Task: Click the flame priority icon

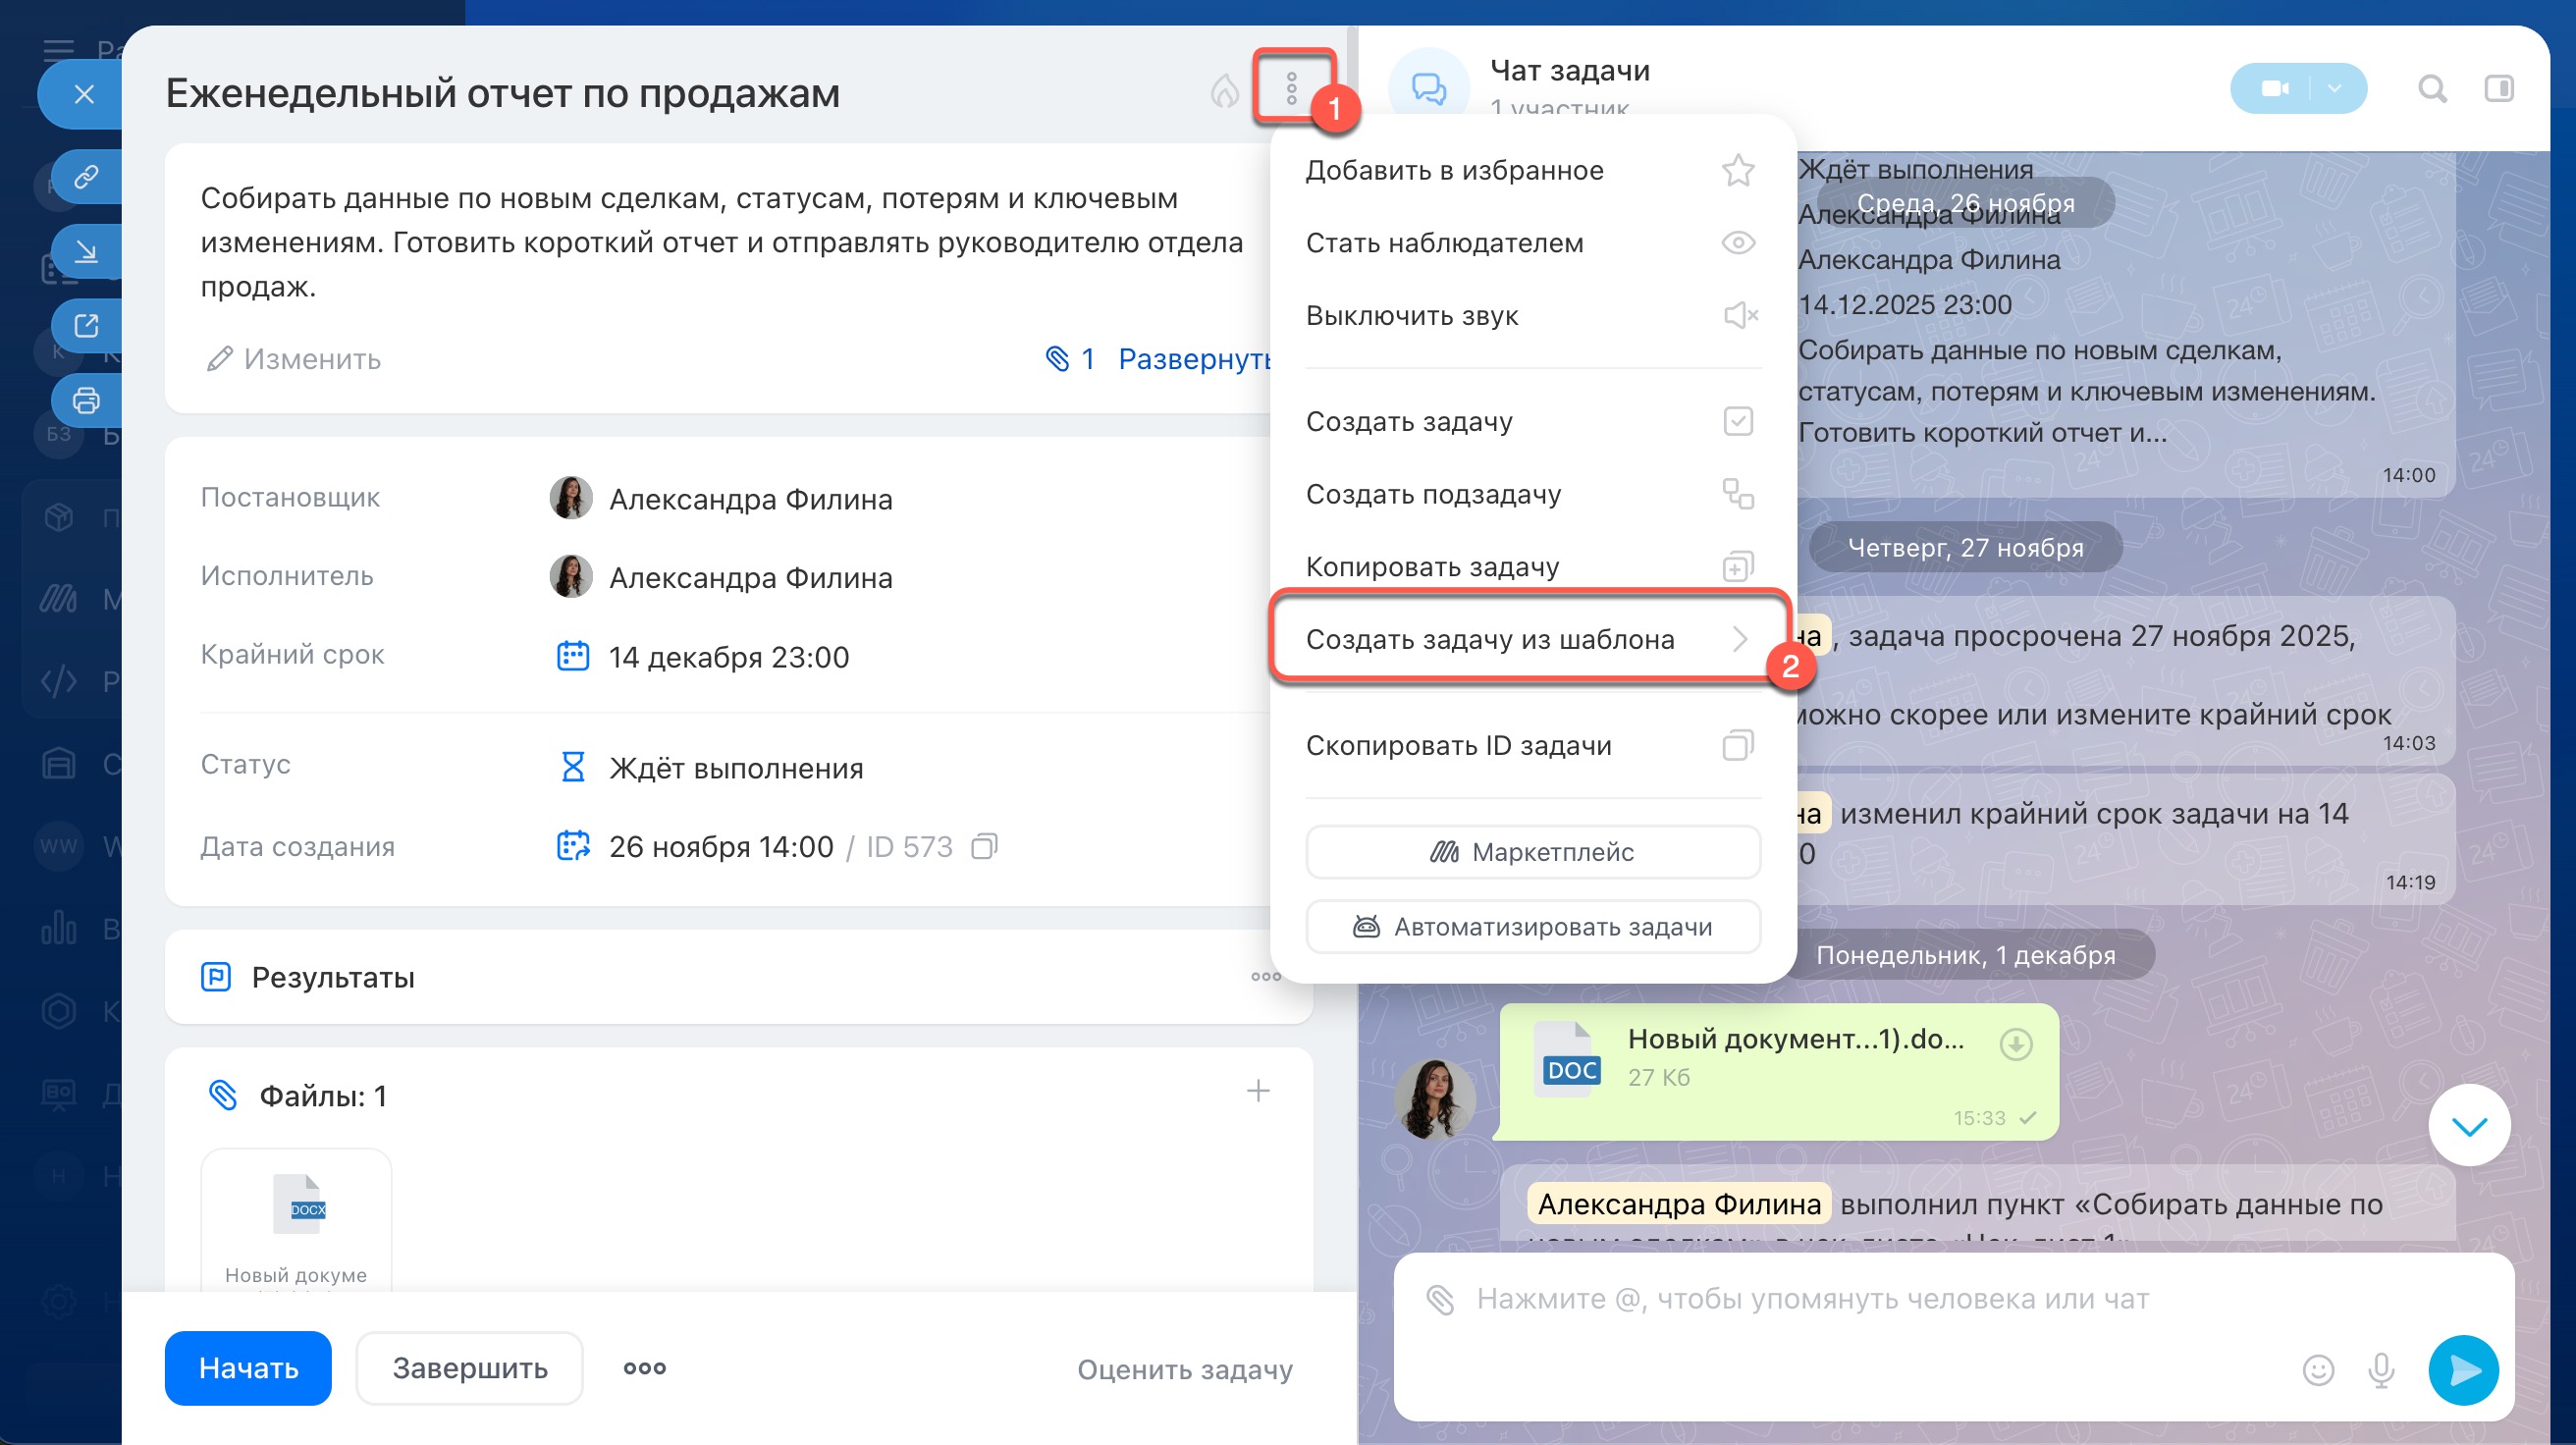Action: pos(1224,91)
